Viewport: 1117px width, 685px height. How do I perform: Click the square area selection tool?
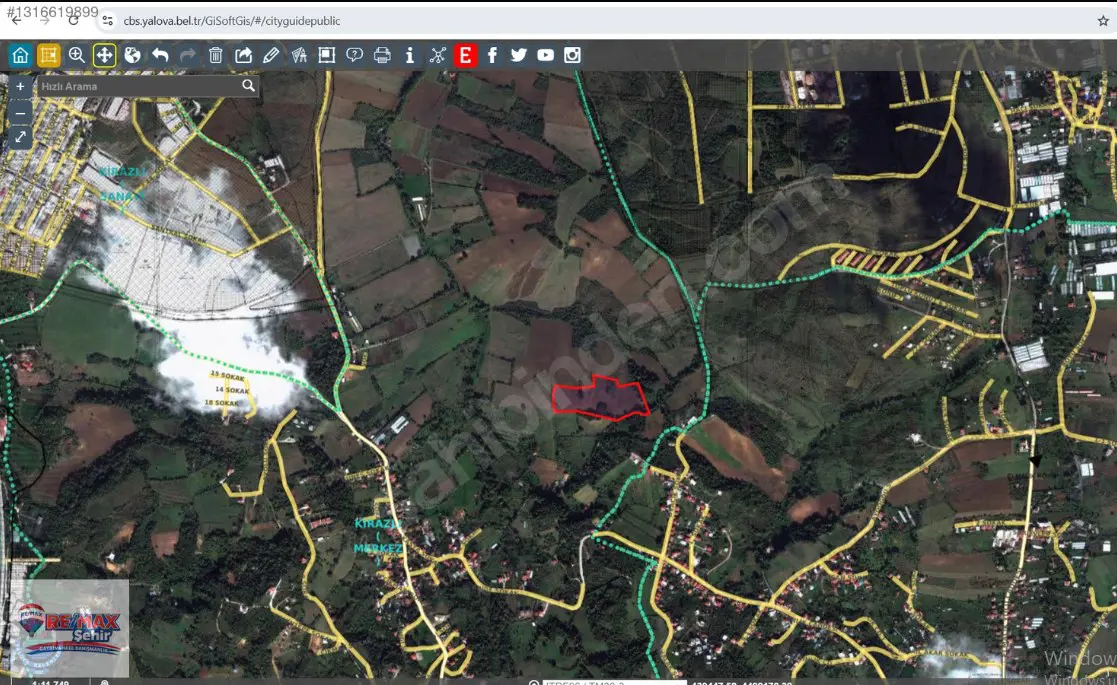tap(326, 55)
